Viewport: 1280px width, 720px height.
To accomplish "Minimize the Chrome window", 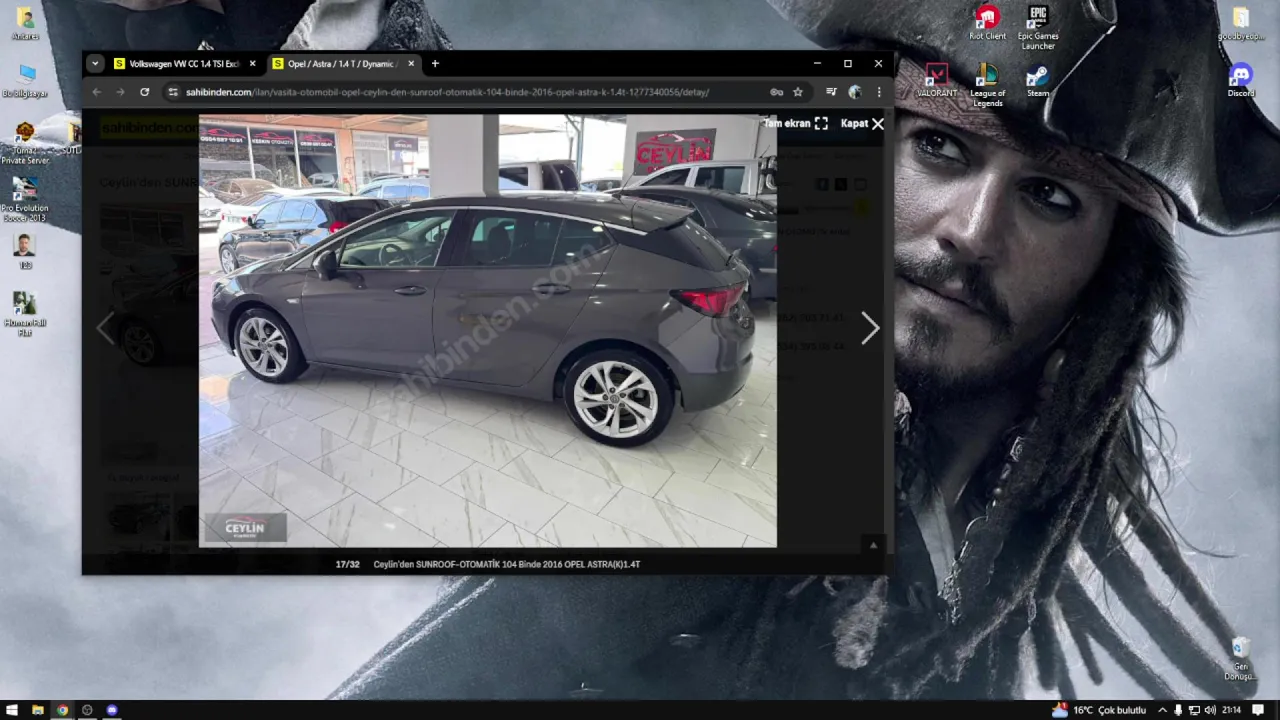I will tap(817, 64).
